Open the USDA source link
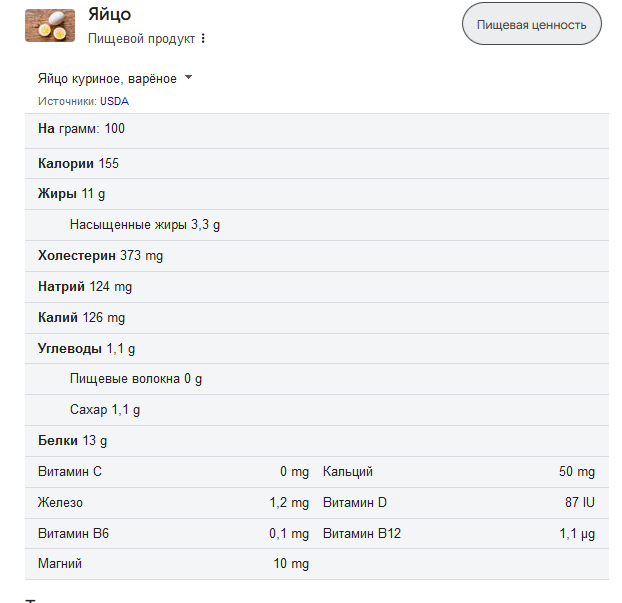This screenshot has width=622, height=603. click(x=114, y=101)
